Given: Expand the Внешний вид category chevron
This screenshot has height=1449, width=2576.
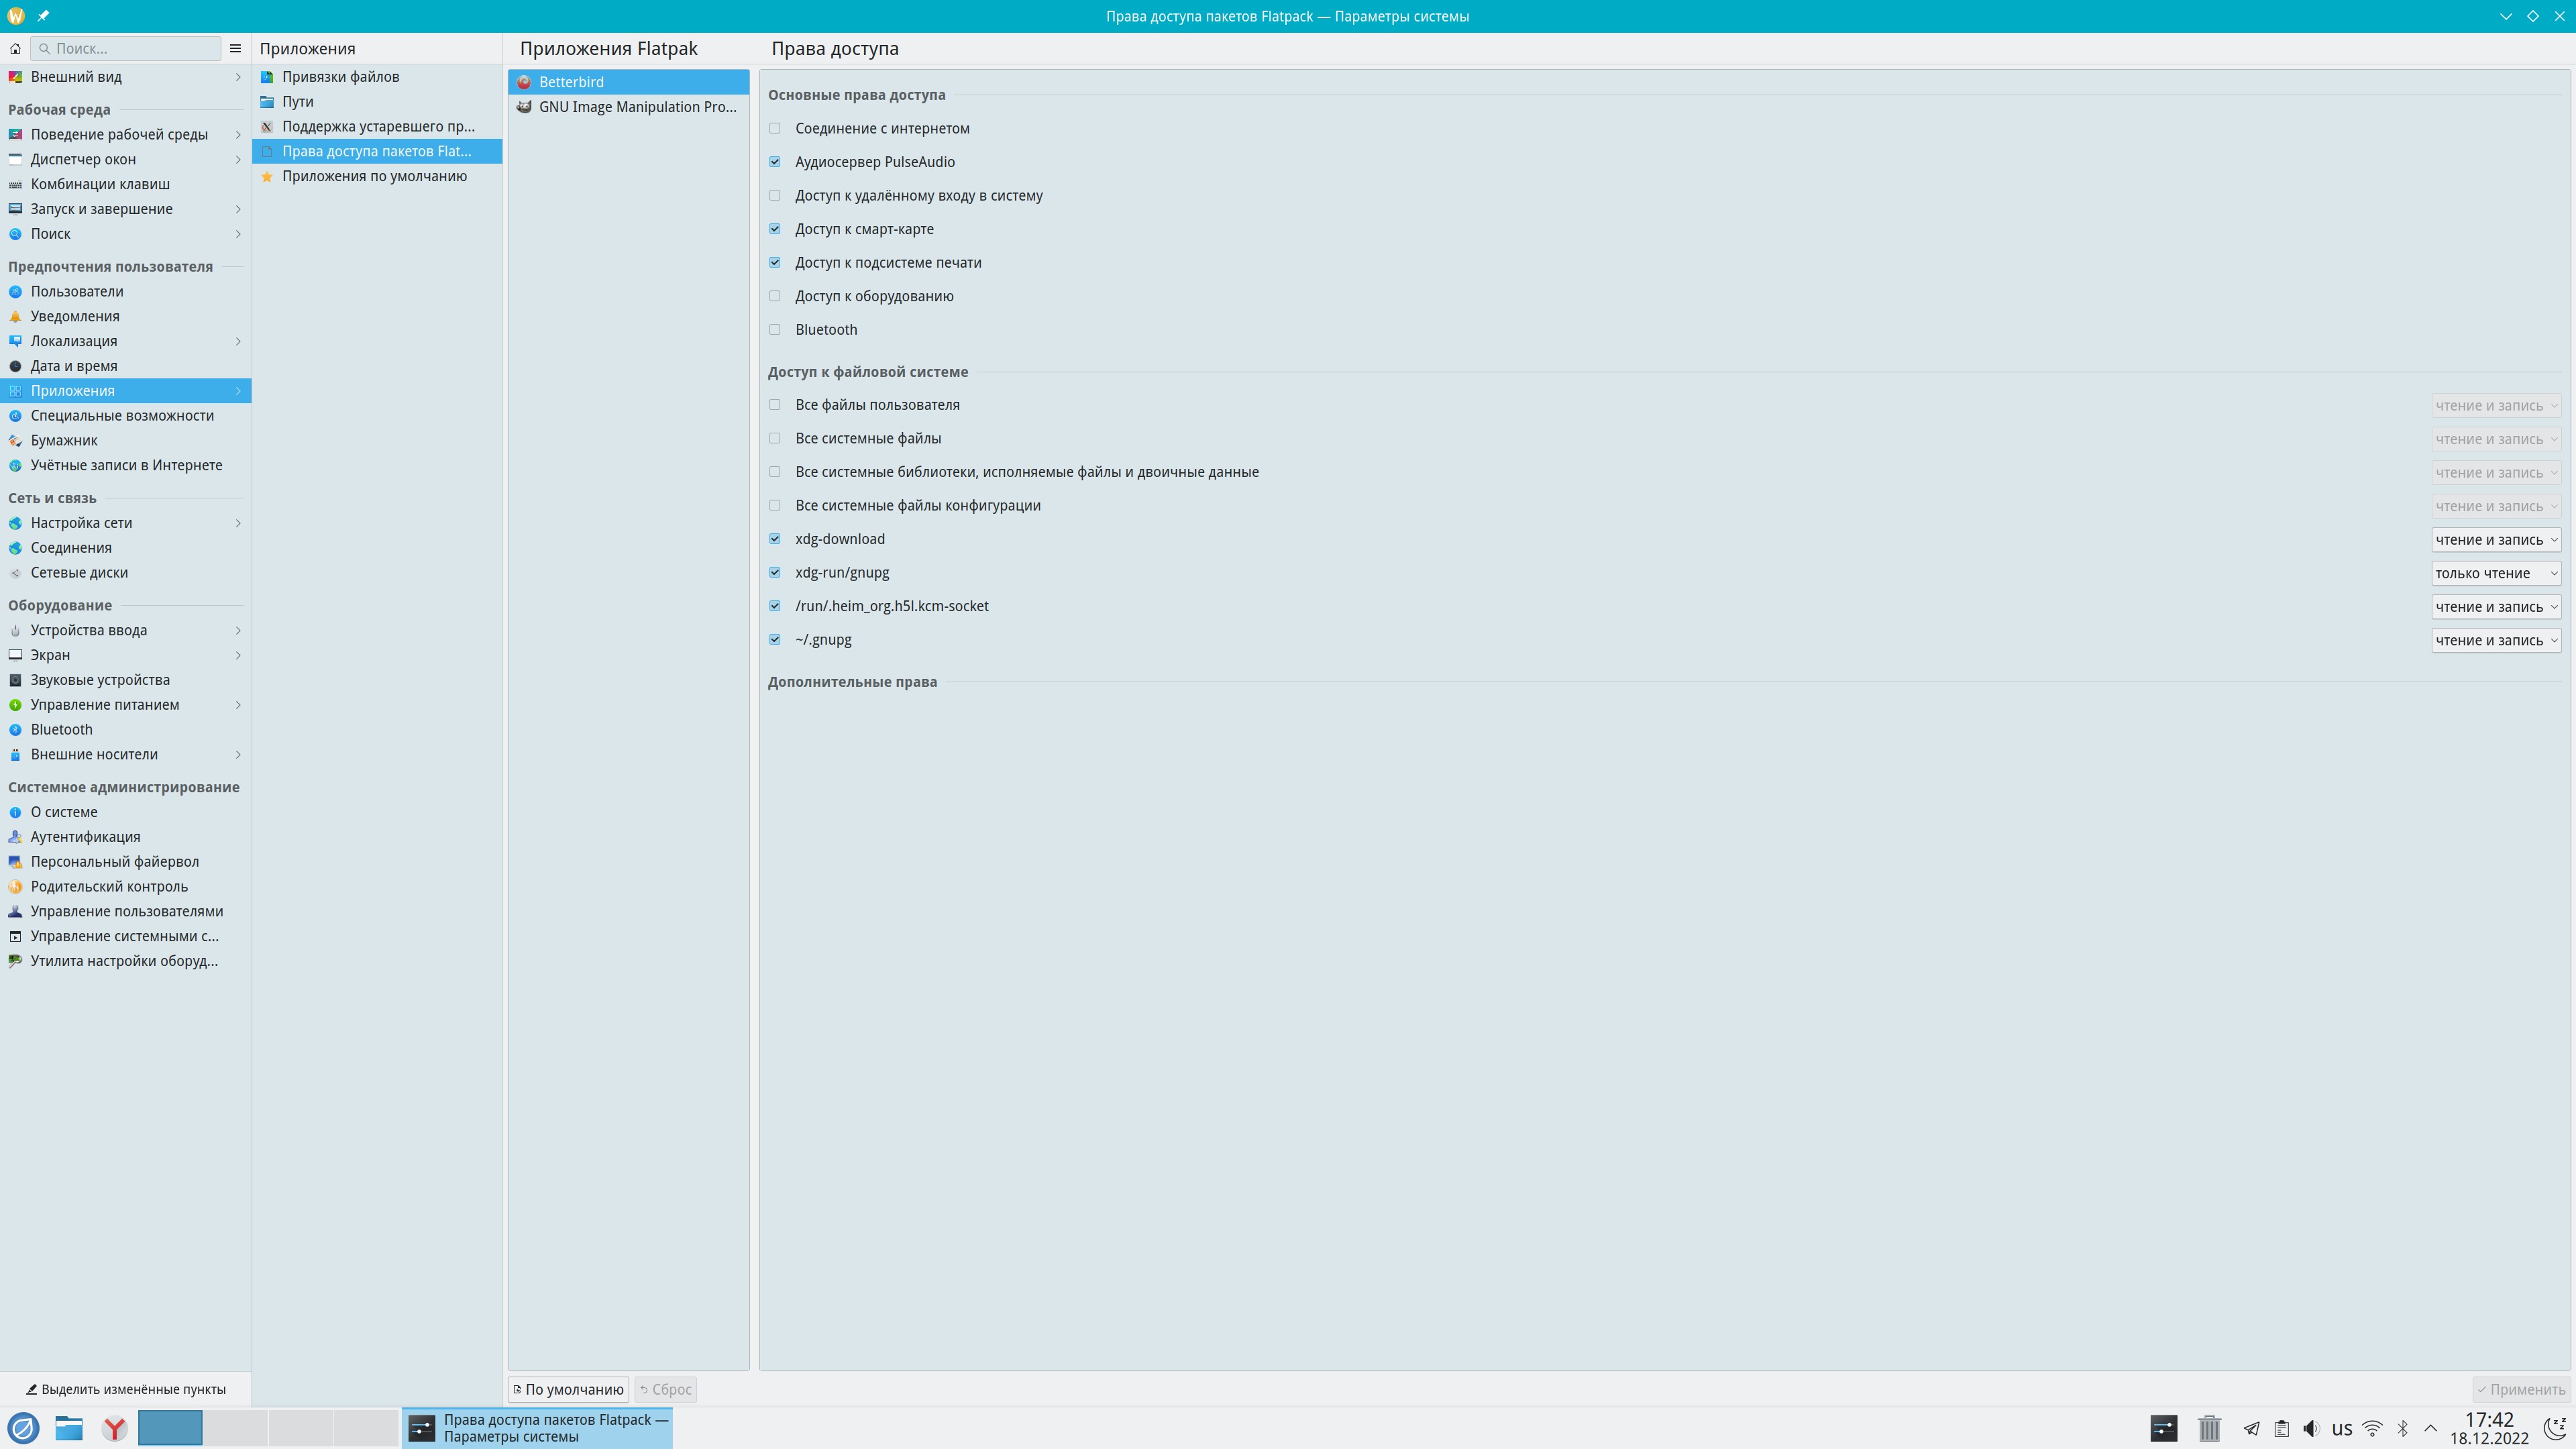Looking at the screenshot, I should click(x=238, y=77).
